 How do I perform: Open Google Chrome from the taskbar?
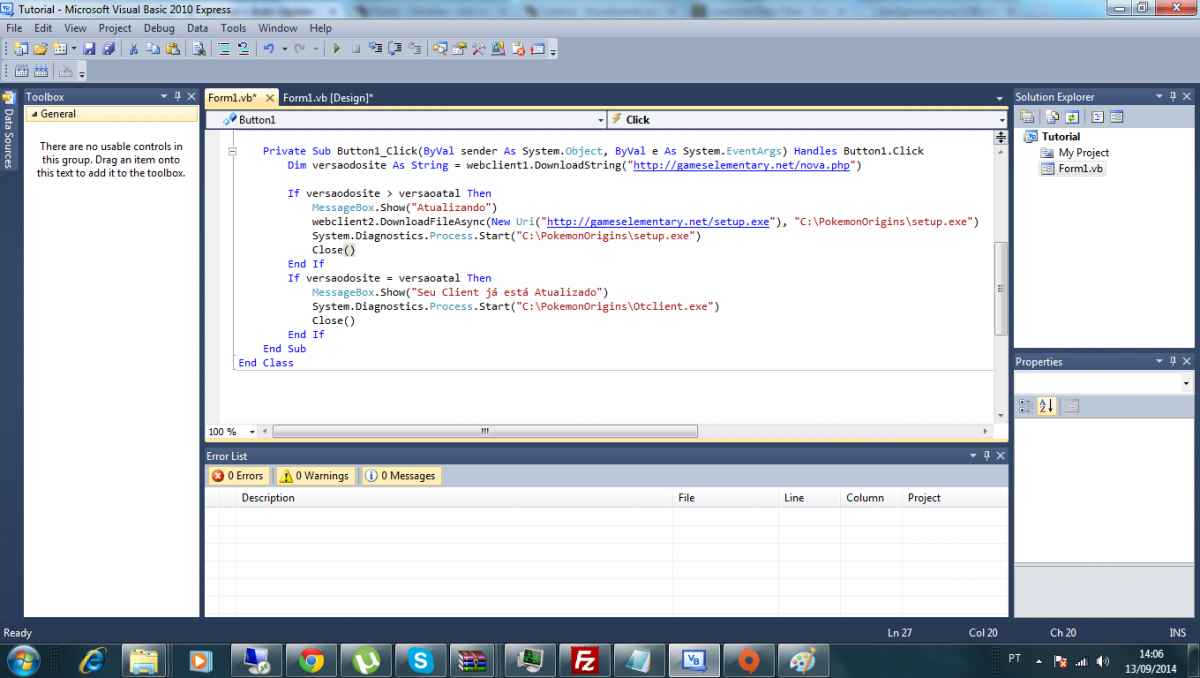[x=310, y=660]
